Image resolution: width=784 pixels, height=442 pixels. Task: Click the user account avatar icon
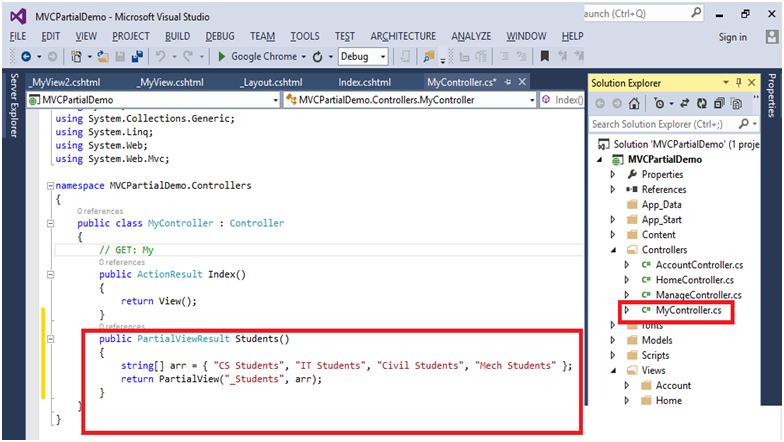click(772, 36)
